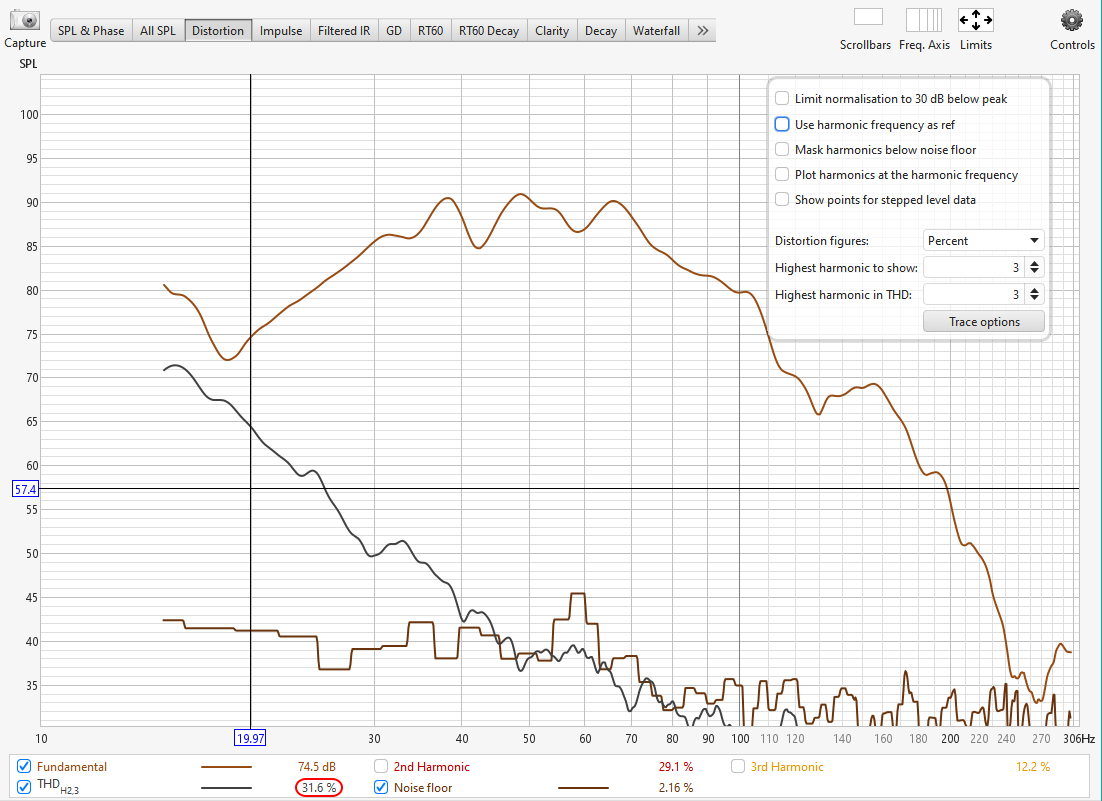Click the SPL axis label
The height and width of the screenshot is (801, 1102).
coord(28,63)
